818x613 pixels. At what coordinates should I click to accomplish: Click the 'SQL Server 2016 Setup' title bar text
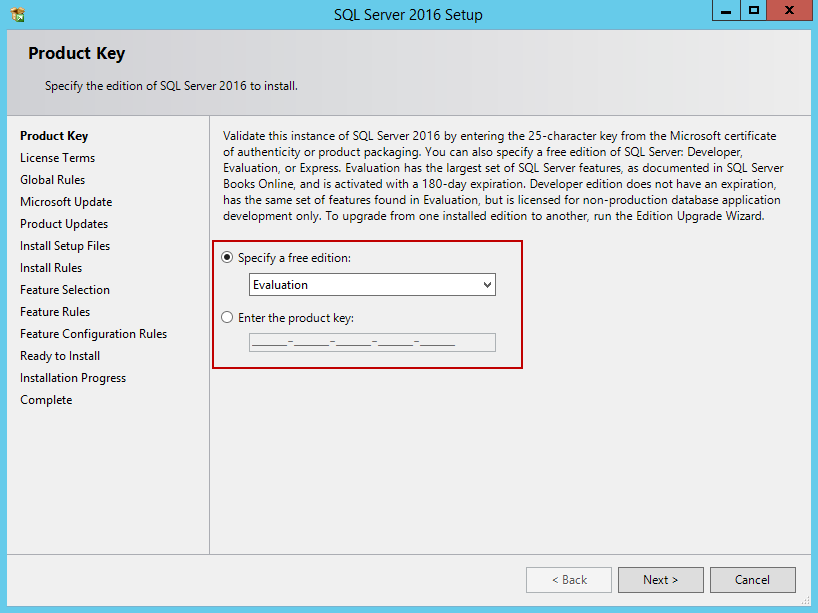point(408,15)
